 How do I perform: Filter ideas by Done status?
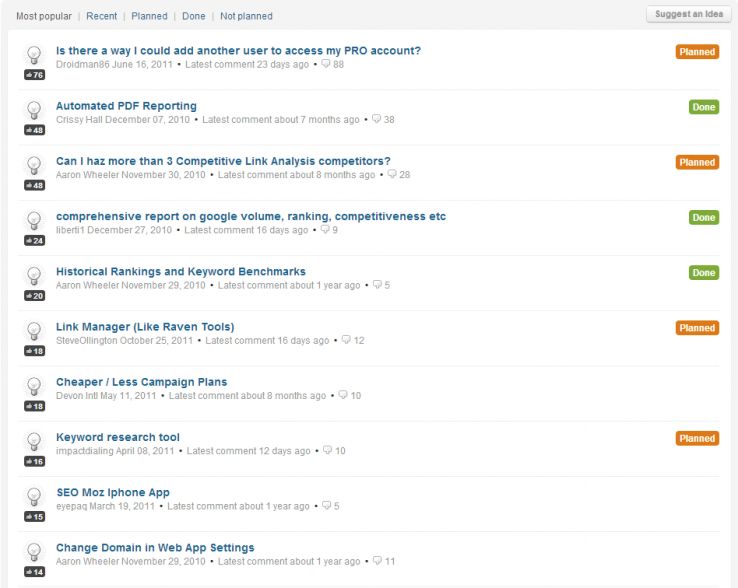click(193, 16)
